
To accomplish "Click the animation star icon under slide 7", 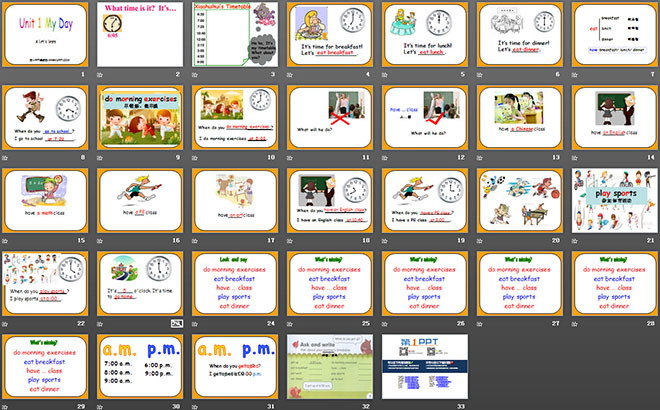I will pos(575,75).
